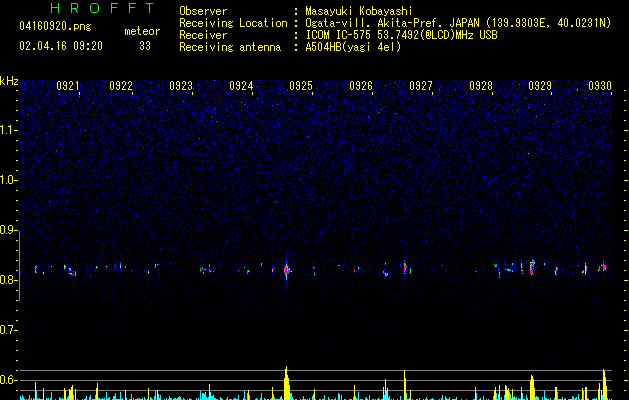Viewport: 629px width, 400px height.
Task: Click the Receiving Location label
Action: [233, 23]
